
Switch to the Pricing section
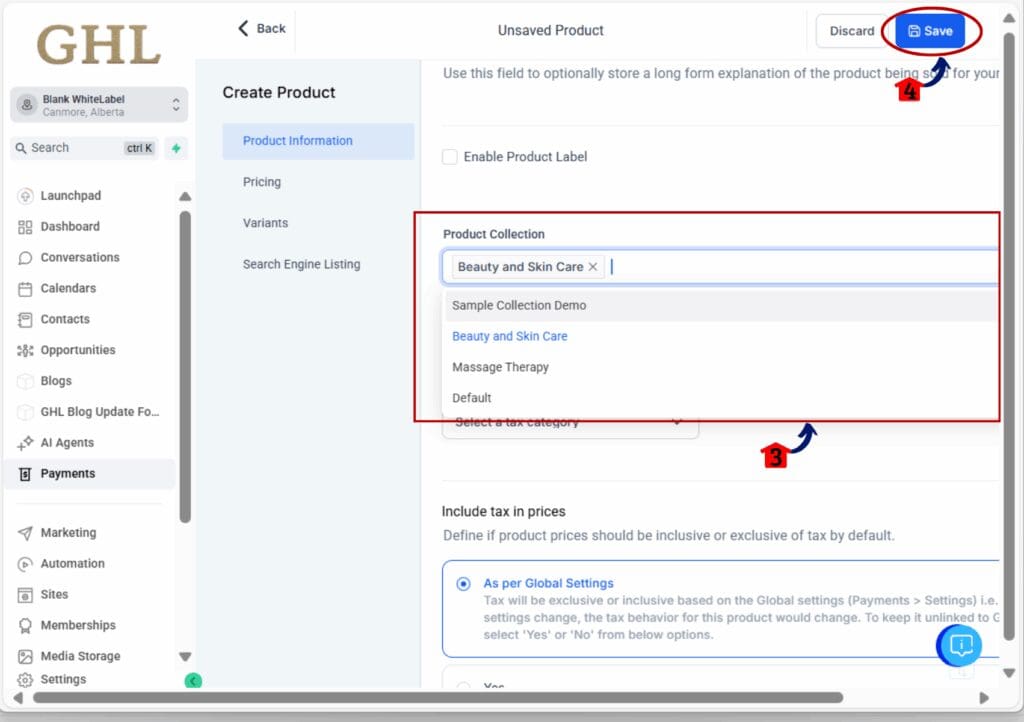[x=262, y=182]
